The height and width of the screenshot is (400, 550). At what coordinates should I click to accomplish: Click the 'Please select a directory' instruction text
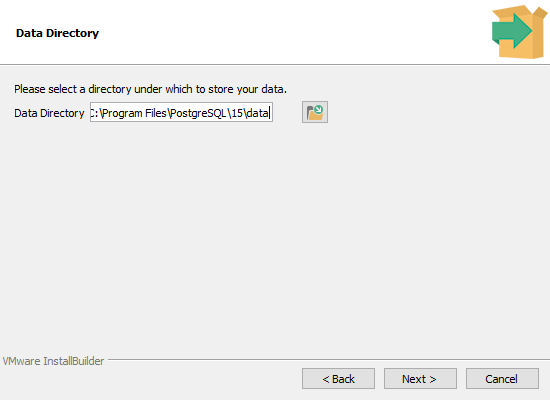coord(150,89)
